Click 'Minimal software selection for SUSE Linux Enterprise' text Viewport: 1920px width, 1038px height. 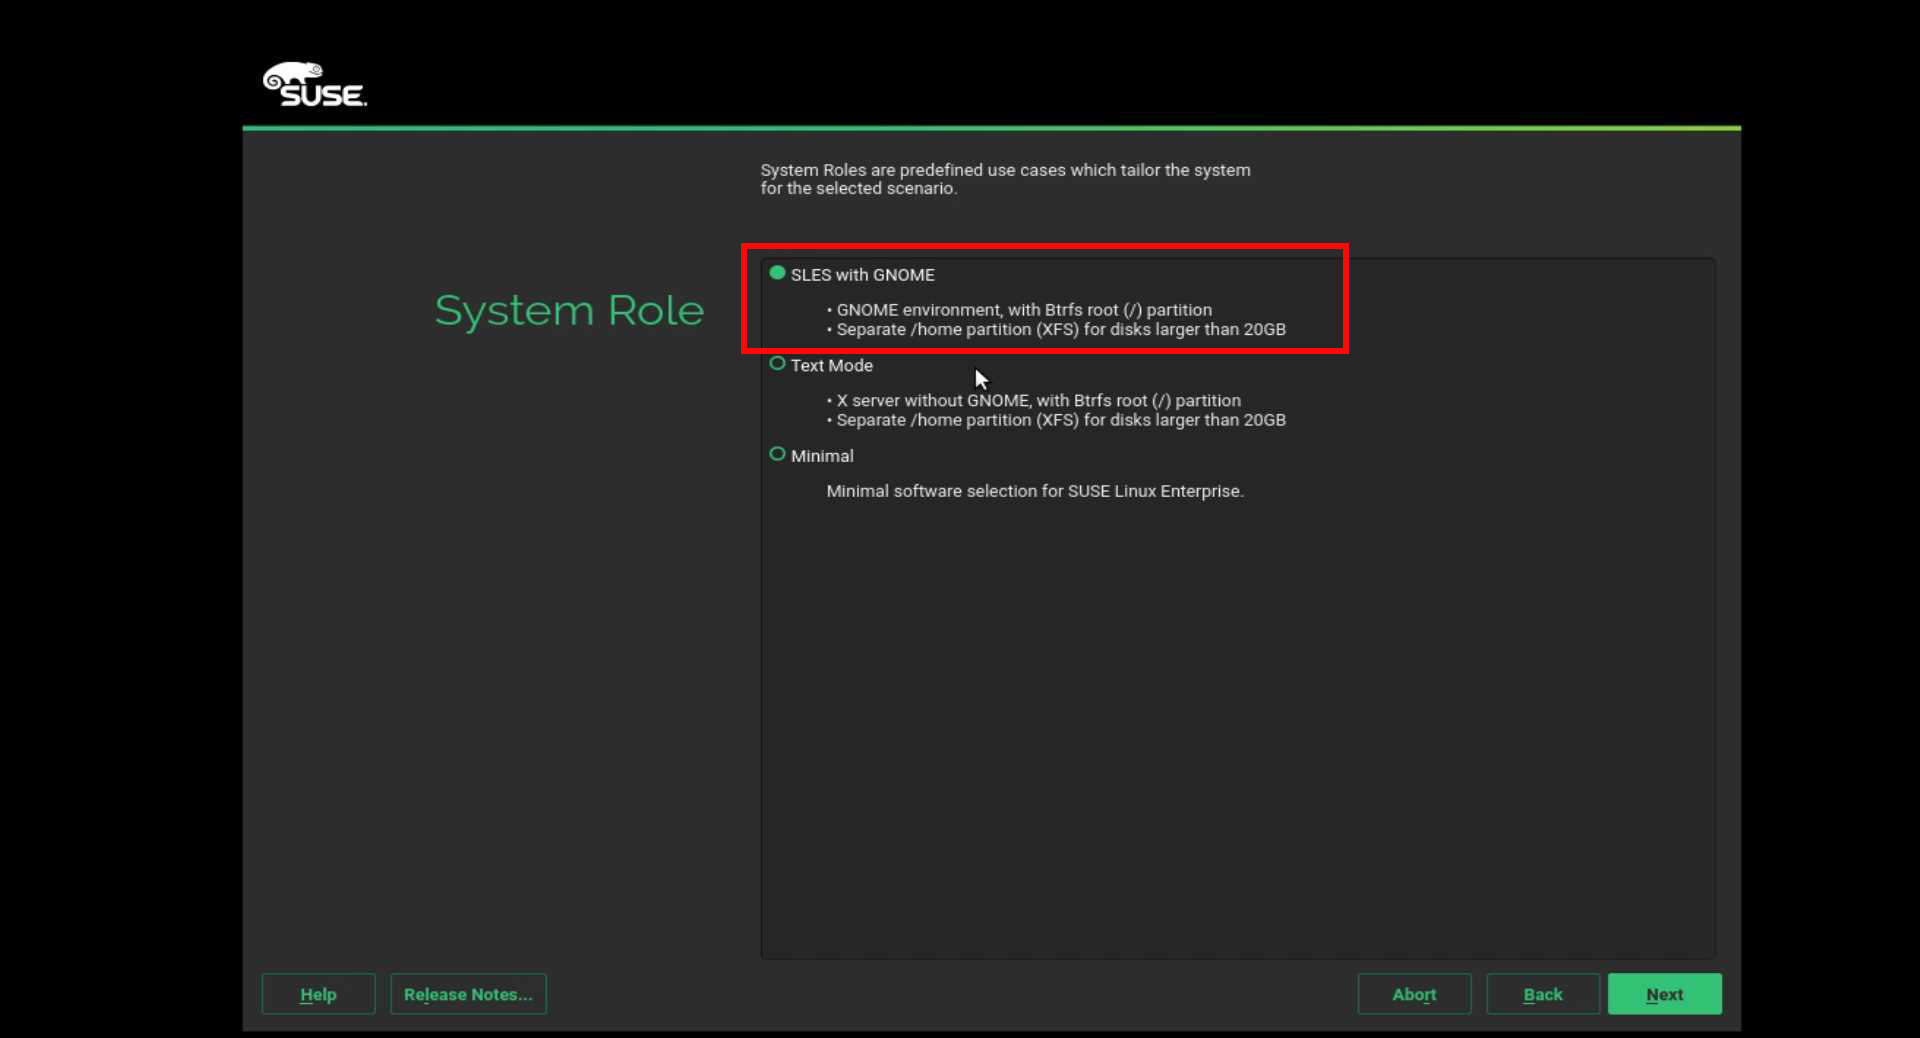pos(1035,491)
